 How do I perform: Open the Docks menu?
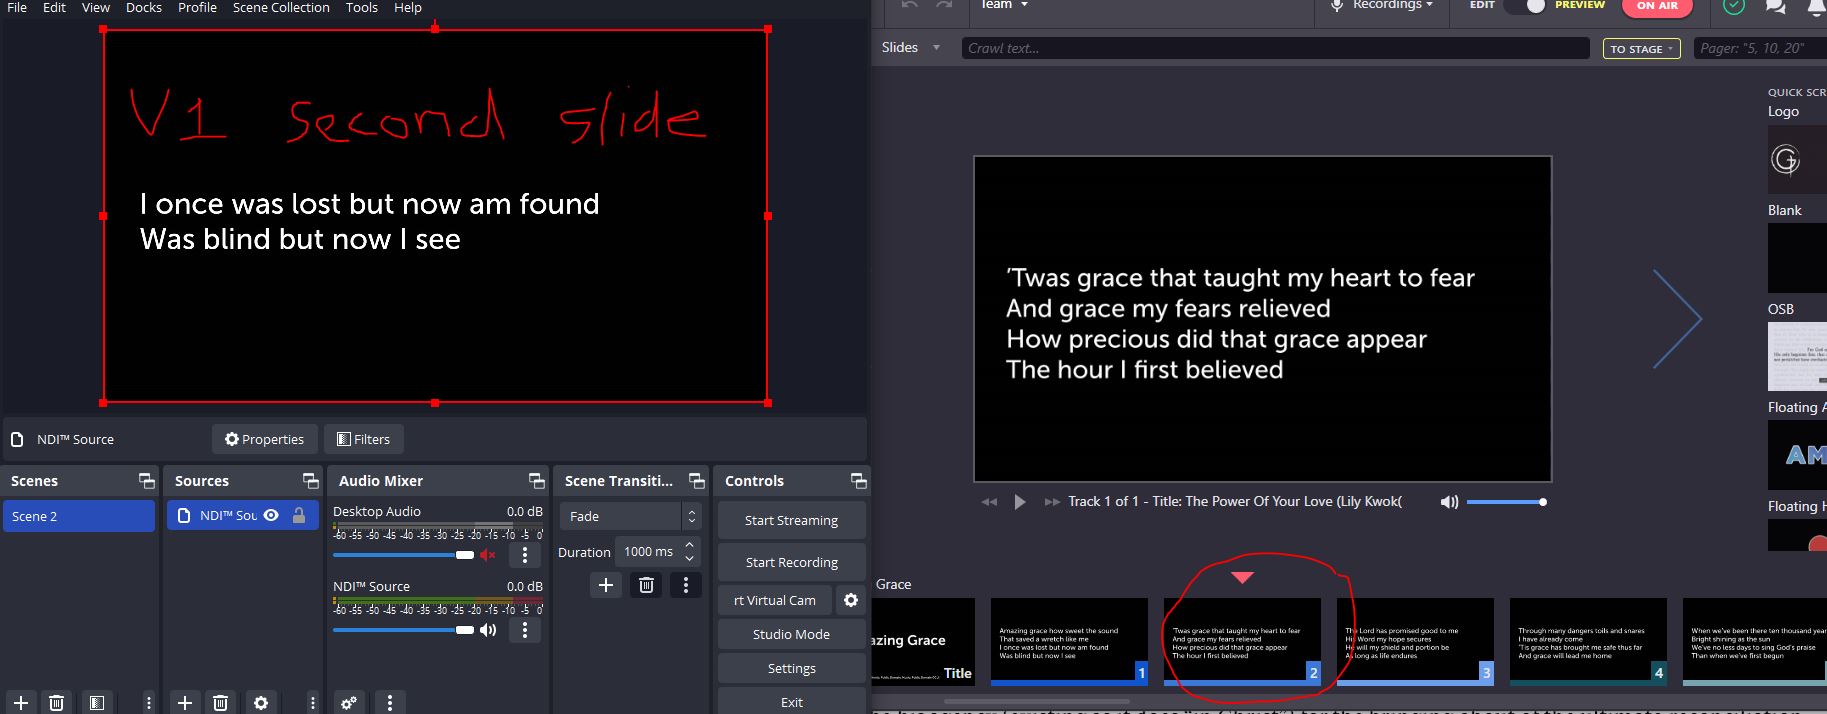144,7
